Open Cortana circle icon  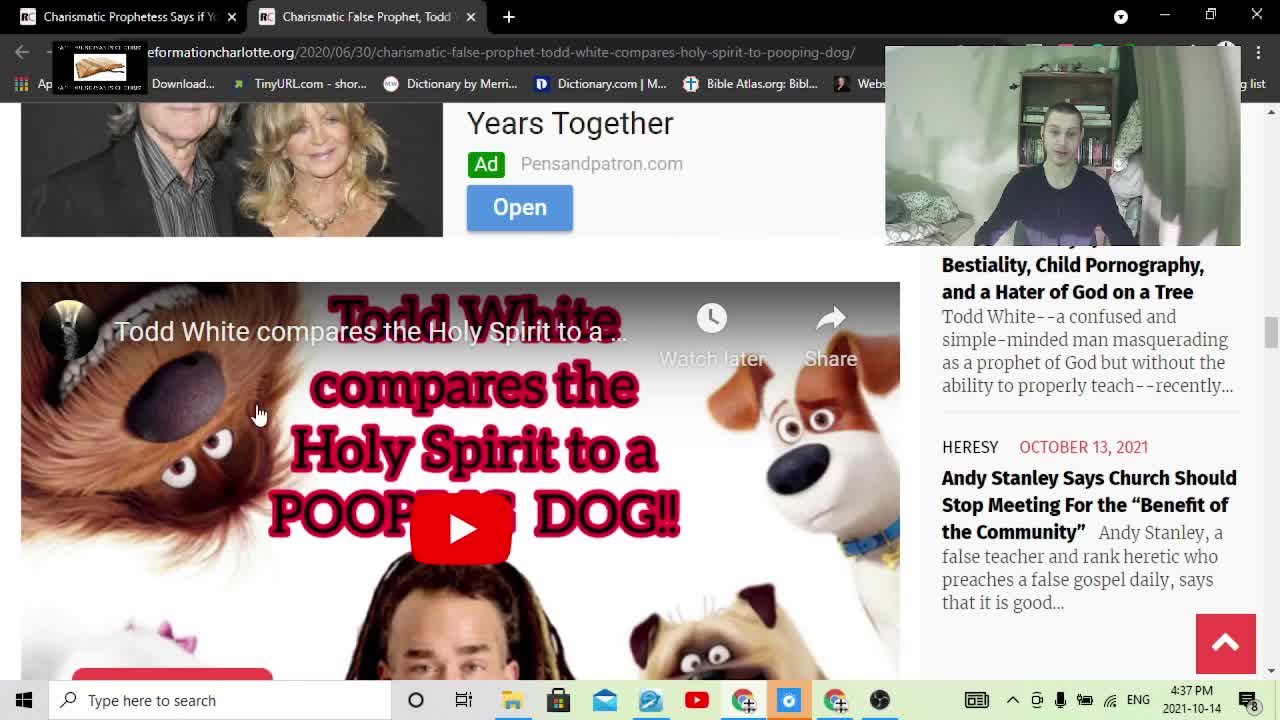pos(416,700)
